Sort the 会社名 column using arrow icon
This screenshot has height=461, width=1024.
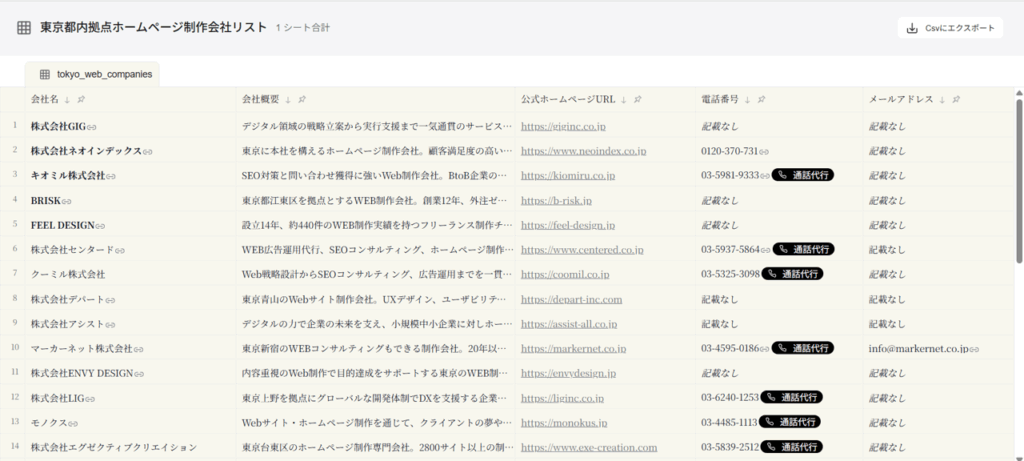(x=67, y=100)
